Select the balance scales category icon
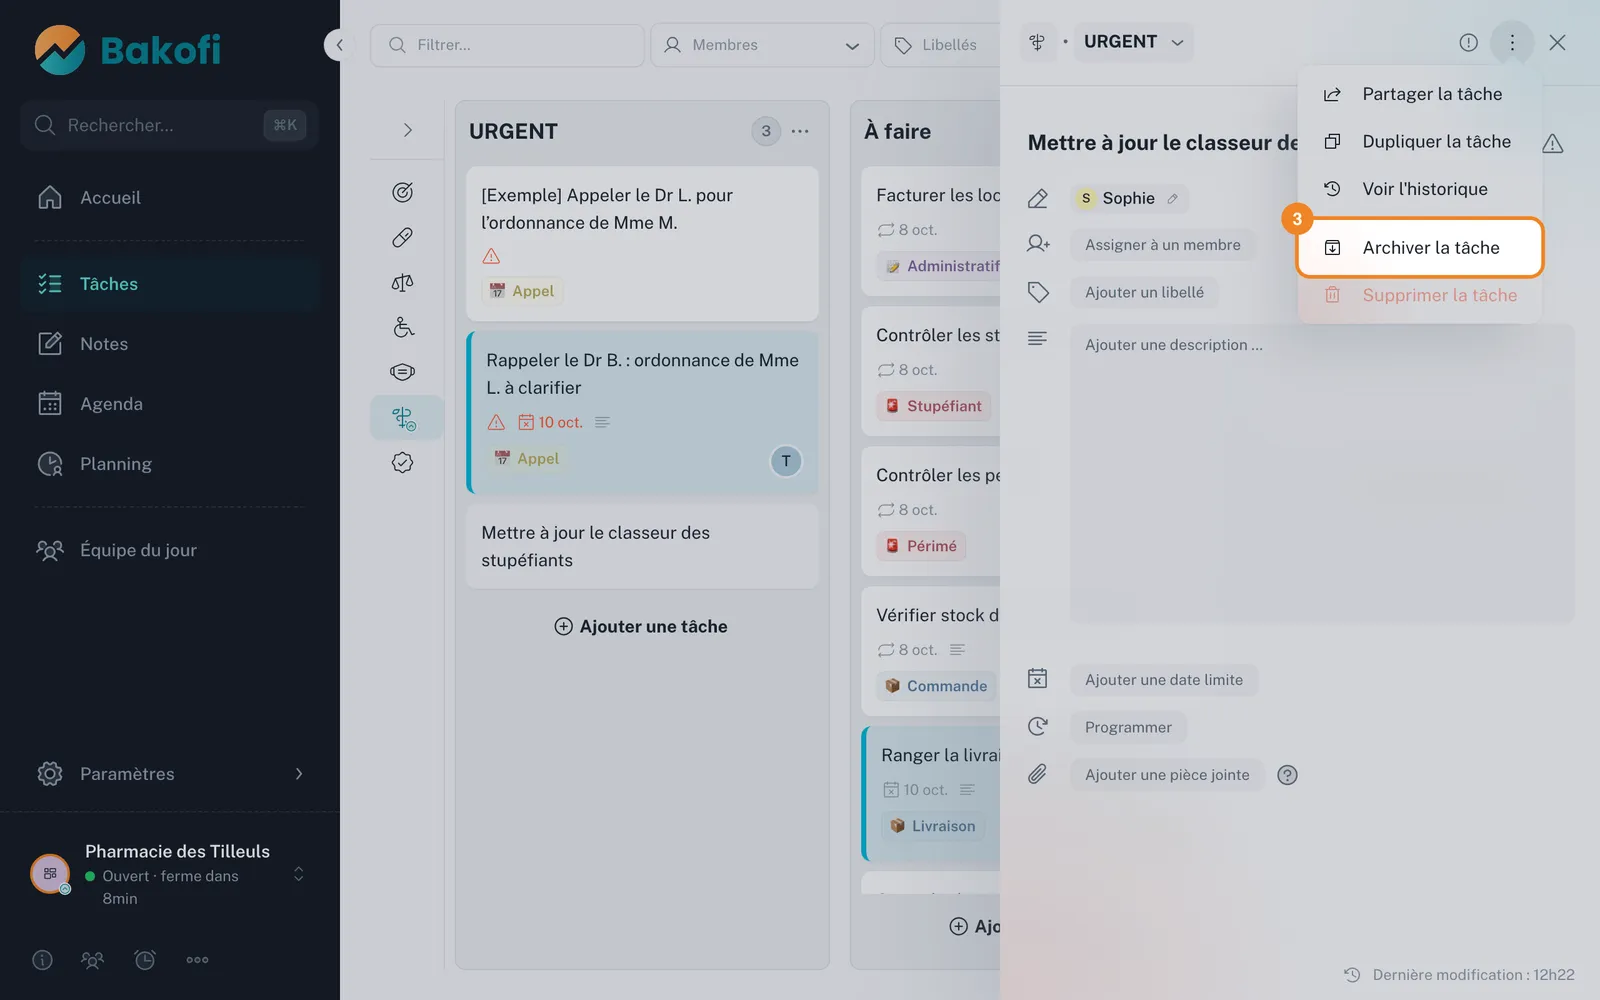1600x1000 pixels. tap(402, 282)
